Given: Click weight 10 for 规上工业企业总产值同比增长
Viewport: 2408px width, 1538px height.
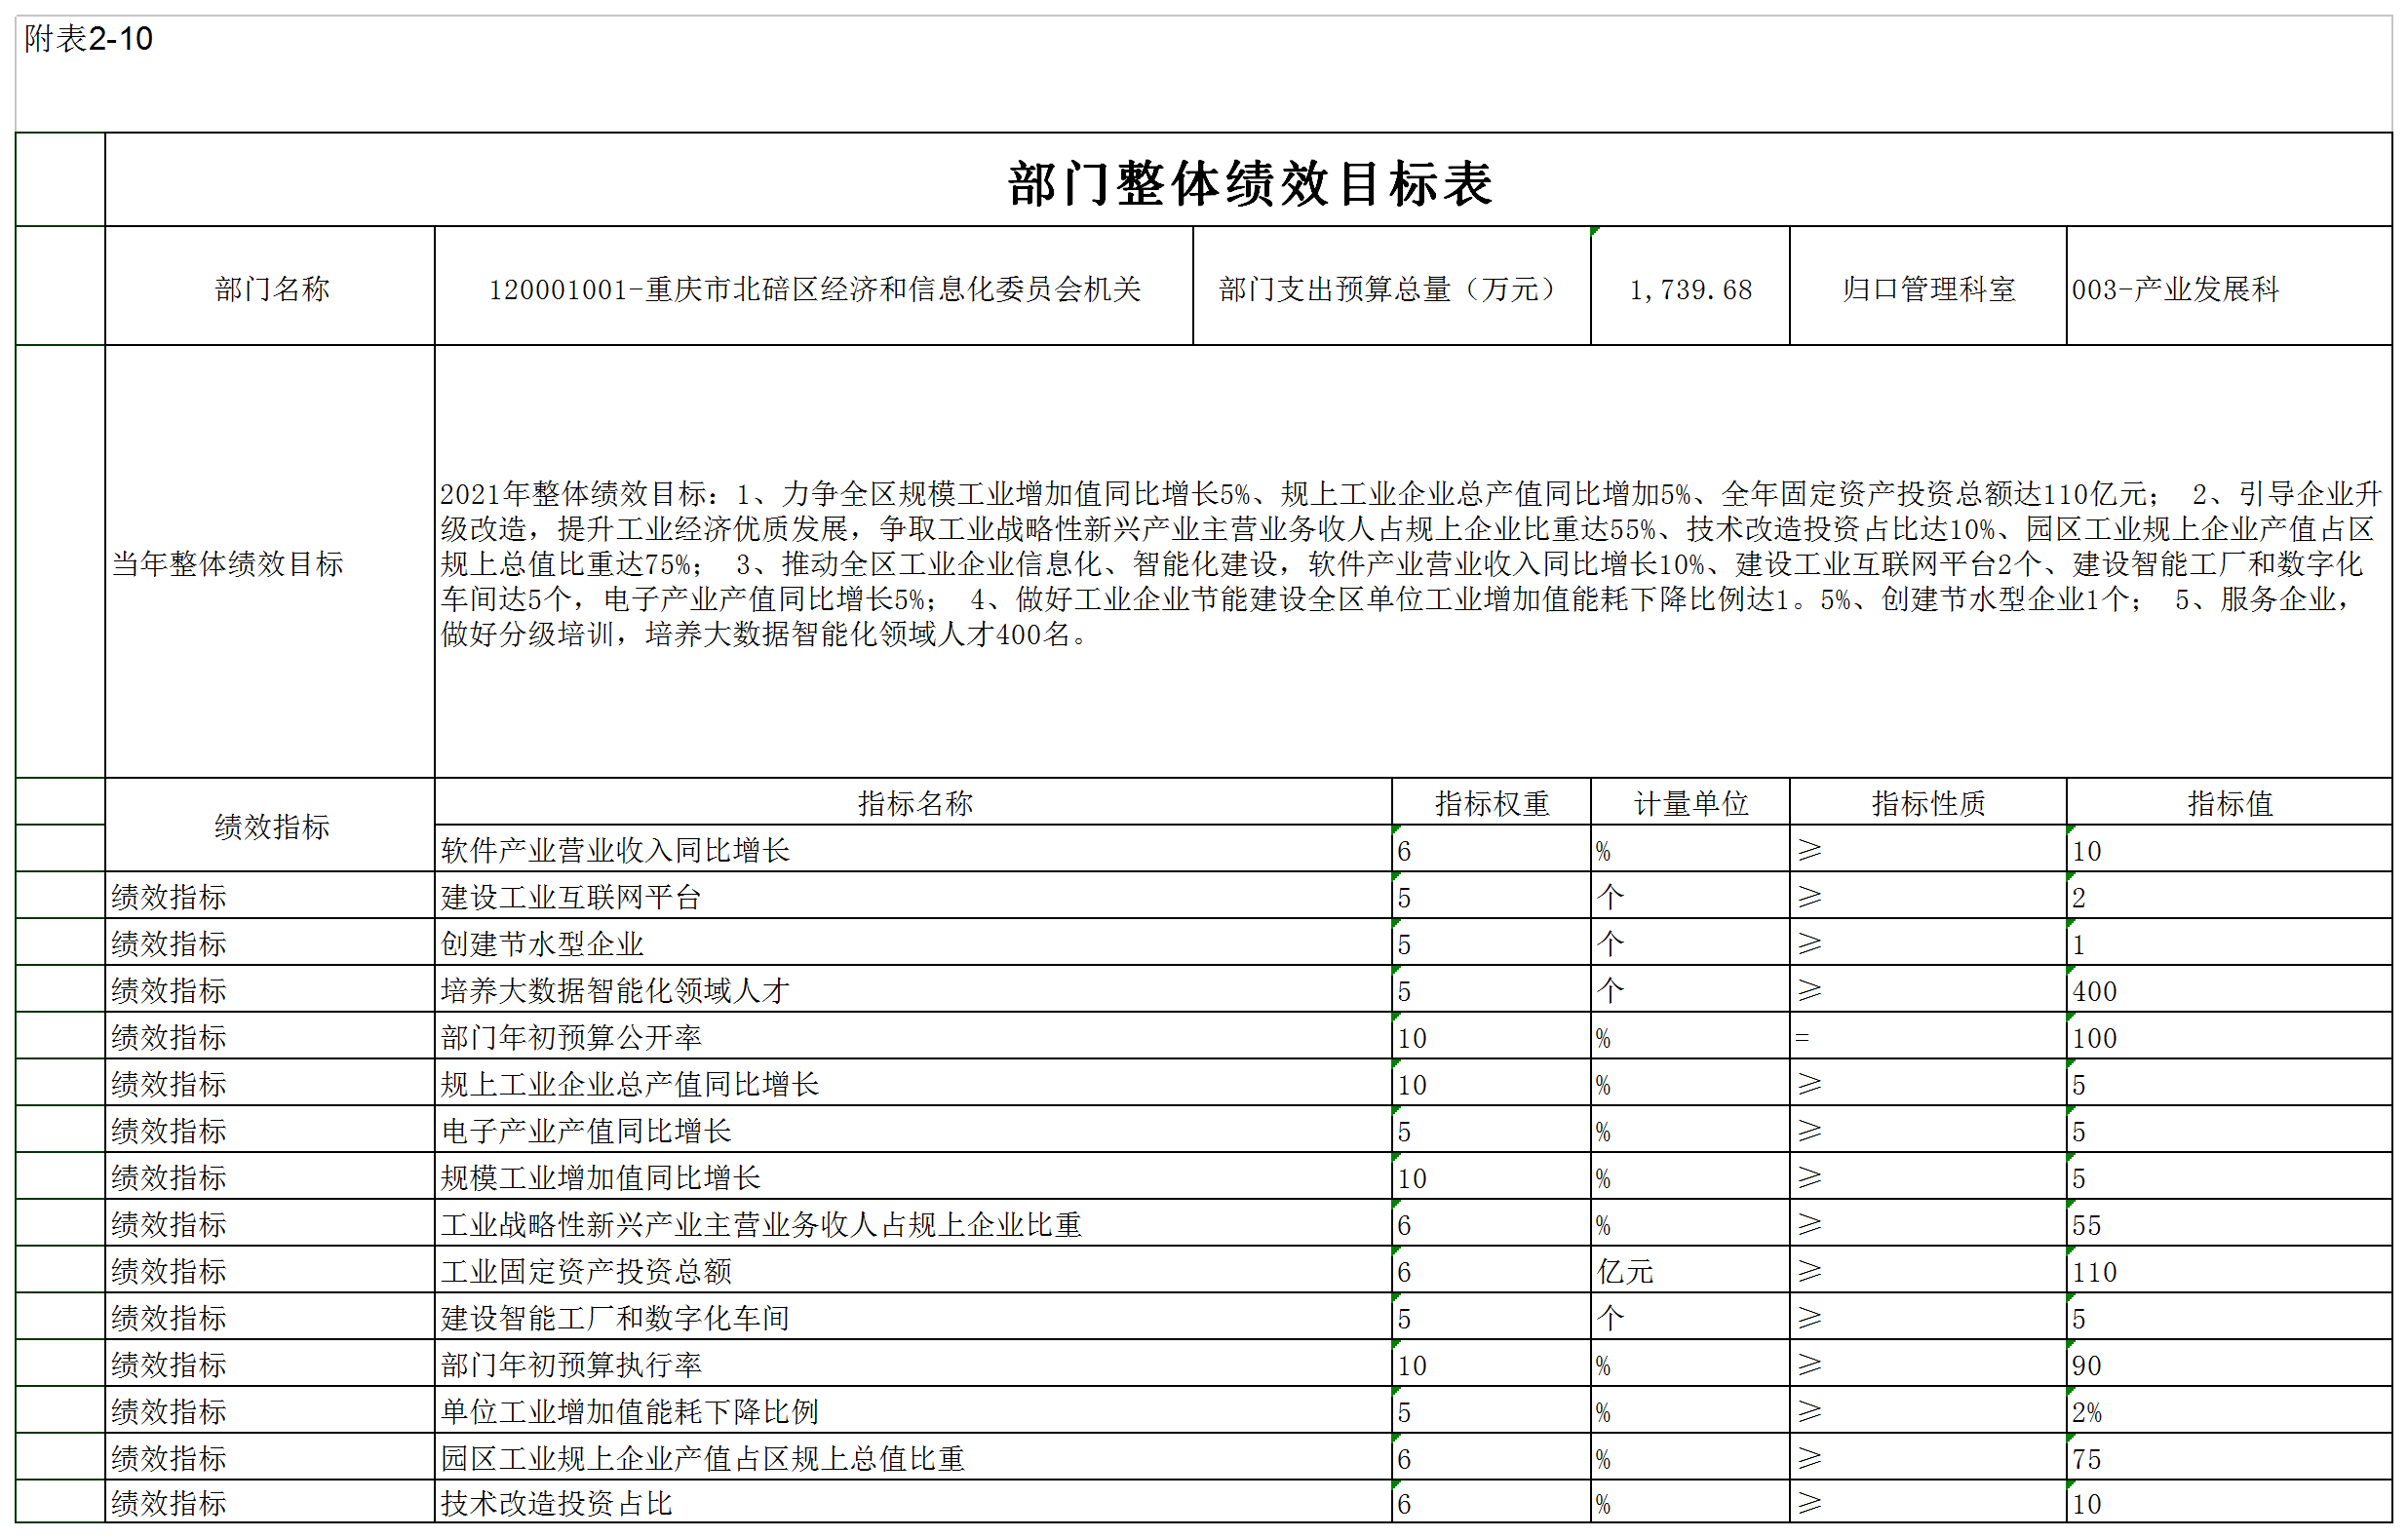Looking at the screenshot, I should (1491, 1083).
